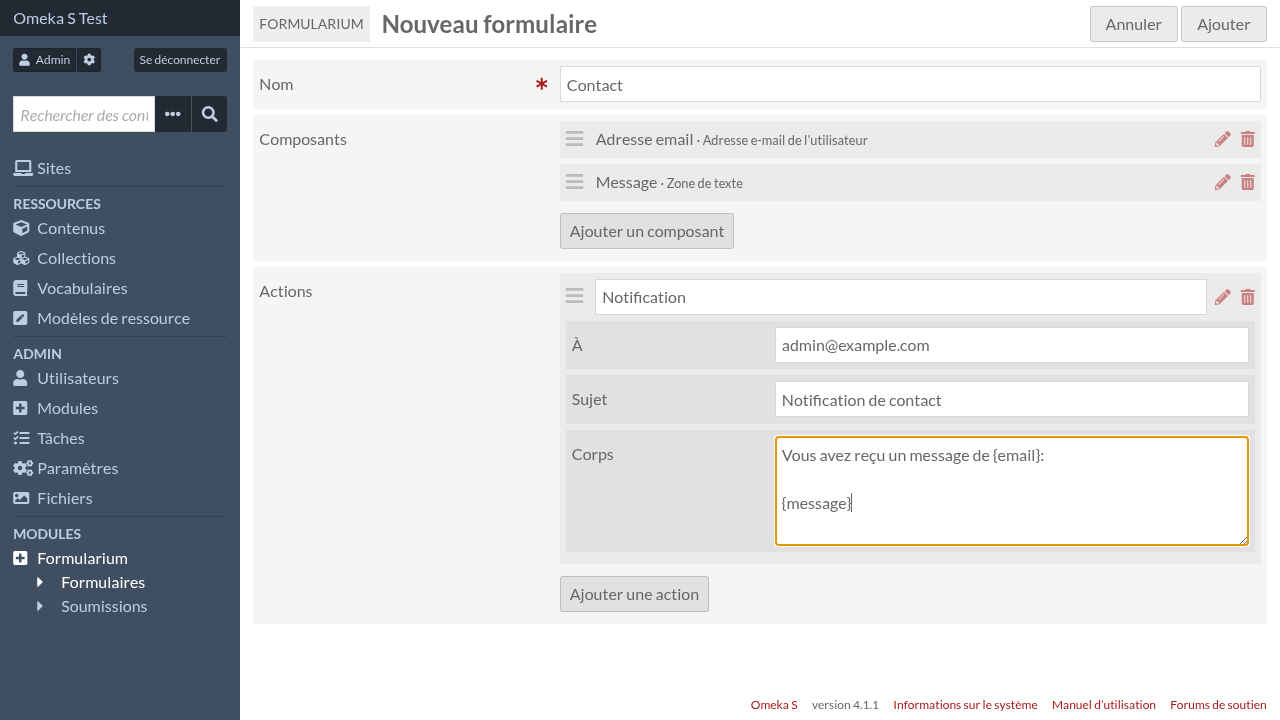Delete the Message component via trash icon

pos(1247,182)
